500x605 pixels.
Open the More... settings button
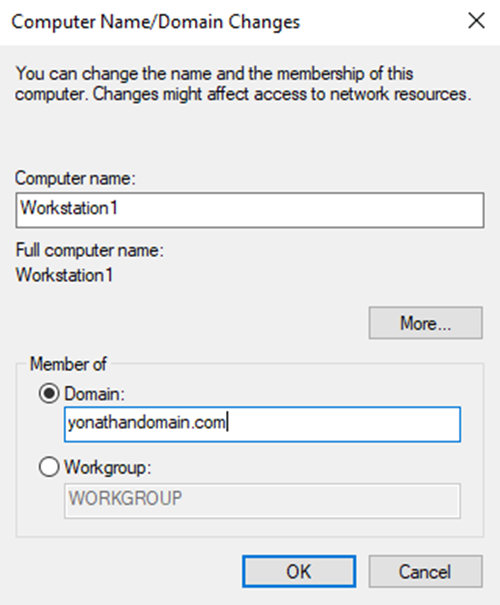(426, 323)
